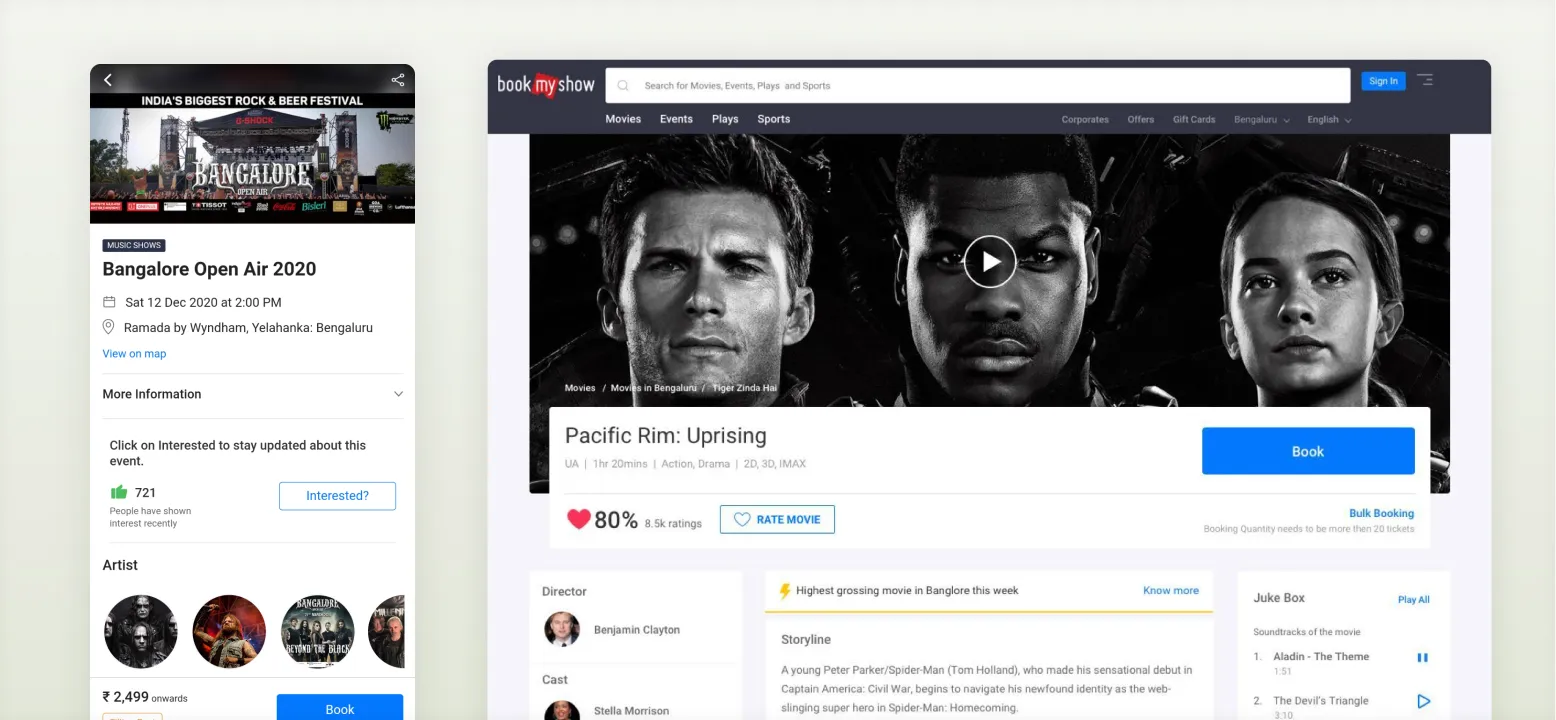Open the second artist's round concert photo
Viewport: 1556px width, 720px height.
(229, 631)
